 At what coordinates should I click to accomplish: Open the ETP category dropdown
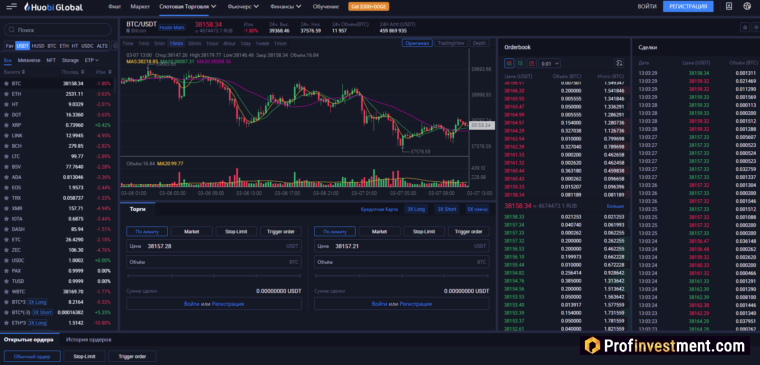91,61
